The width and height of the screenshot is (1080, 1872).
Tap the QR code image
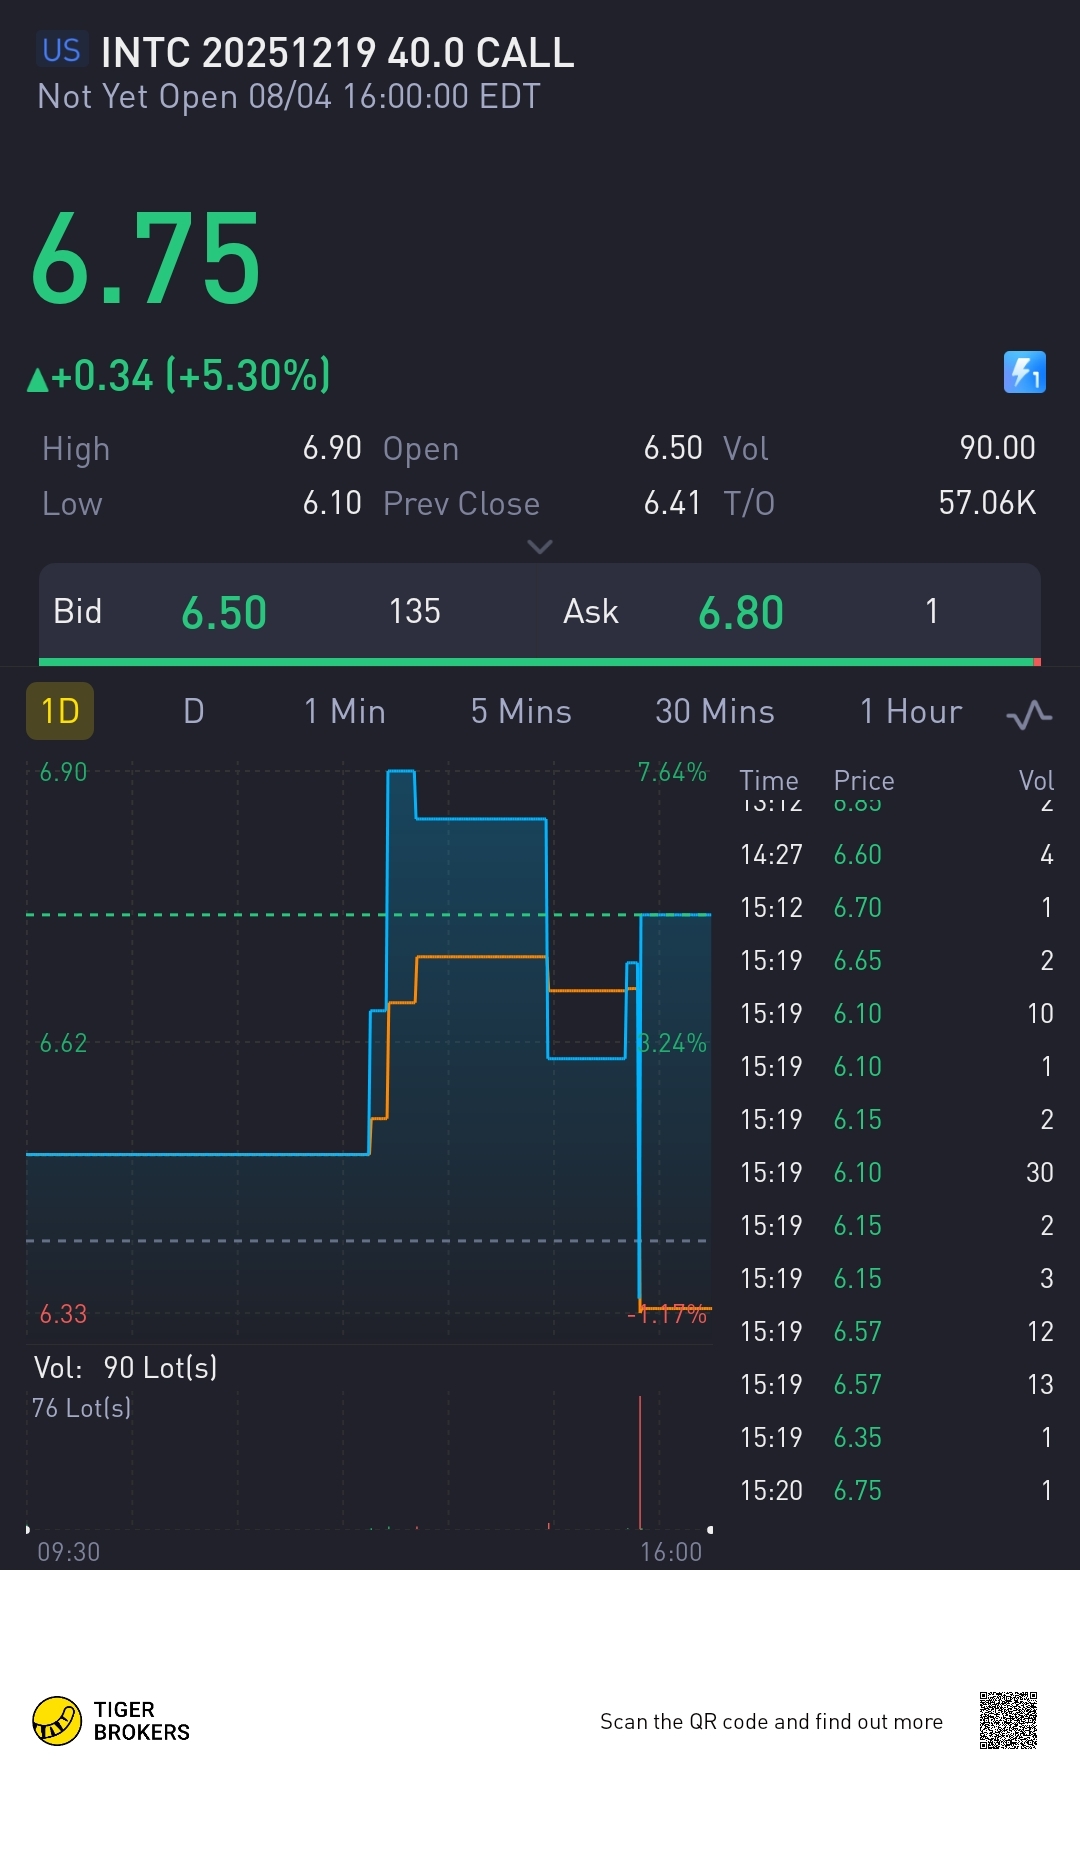coord(1008,1720)
